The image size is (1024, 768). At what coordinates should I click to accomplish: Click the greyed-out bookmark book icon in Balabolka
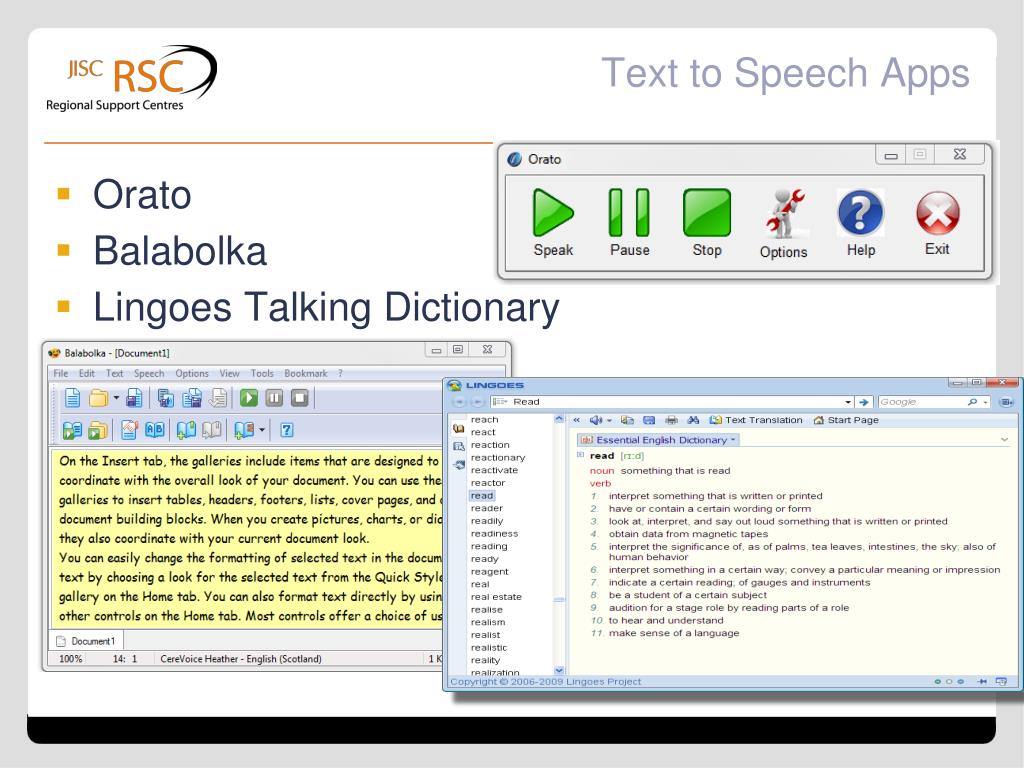[x=212, y=430]
